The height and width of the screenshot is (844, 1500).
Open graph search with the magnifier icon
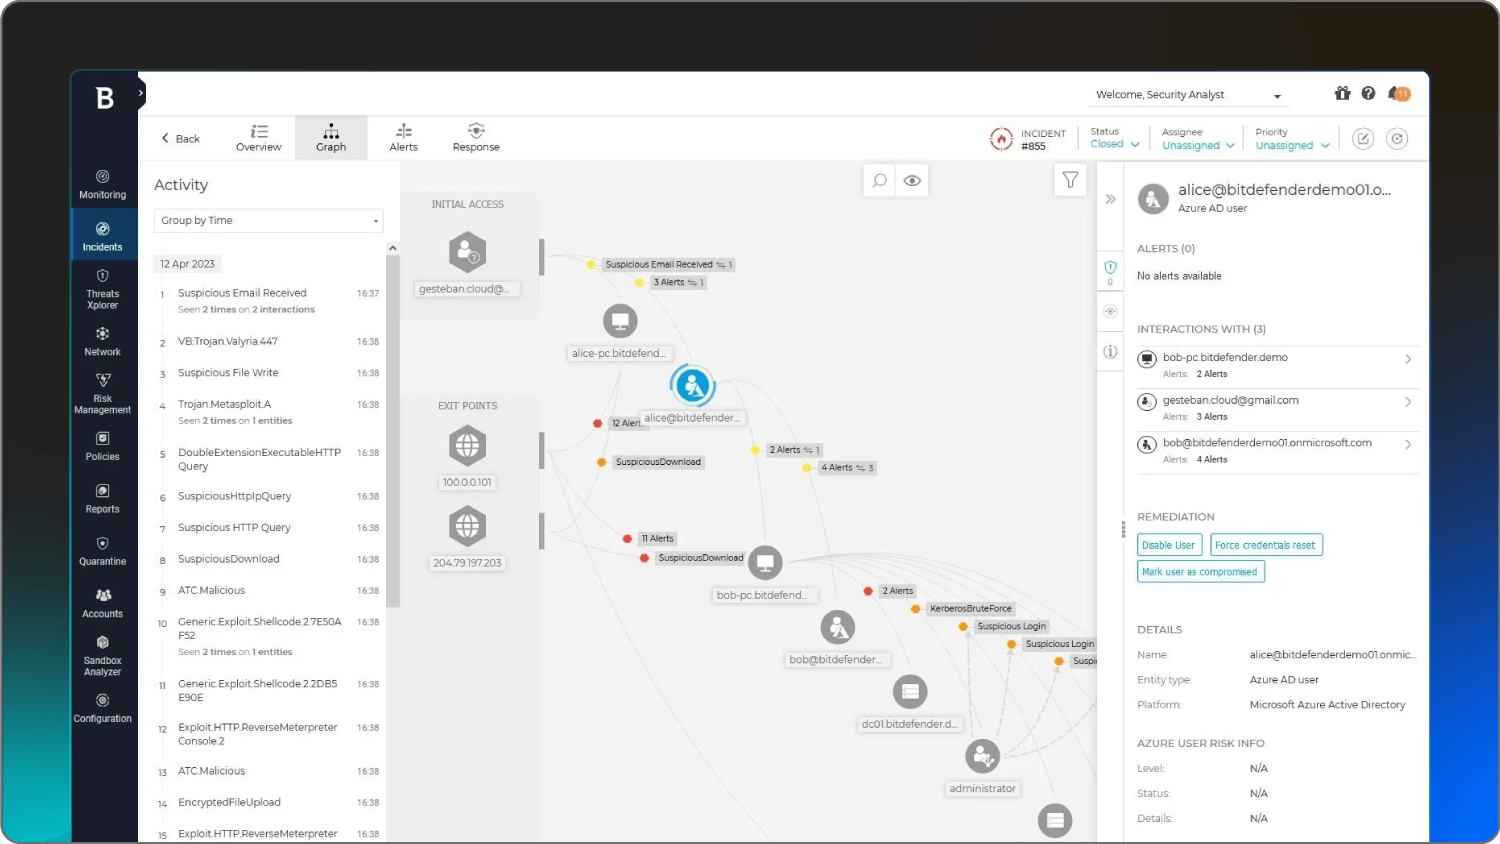click(878, 180)
